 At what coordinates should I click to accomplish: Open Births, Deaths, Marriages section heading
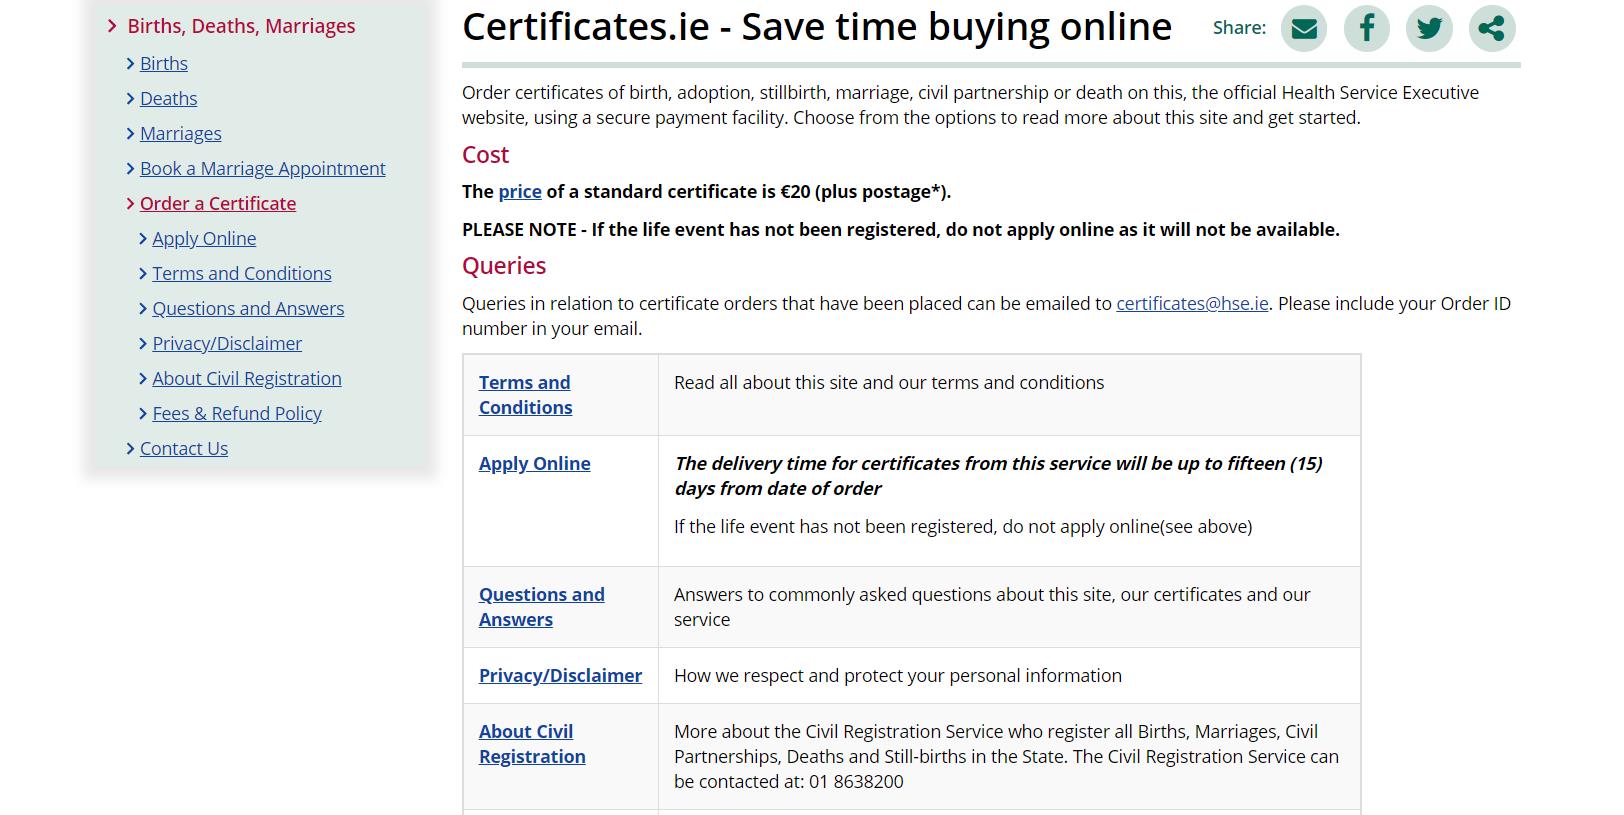point(241,26)
